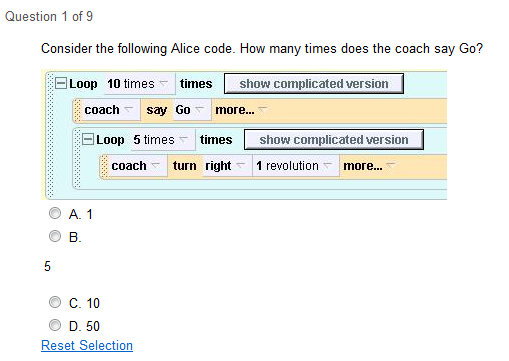Click the dotted drag handle of turn statement

click(104, 166)
